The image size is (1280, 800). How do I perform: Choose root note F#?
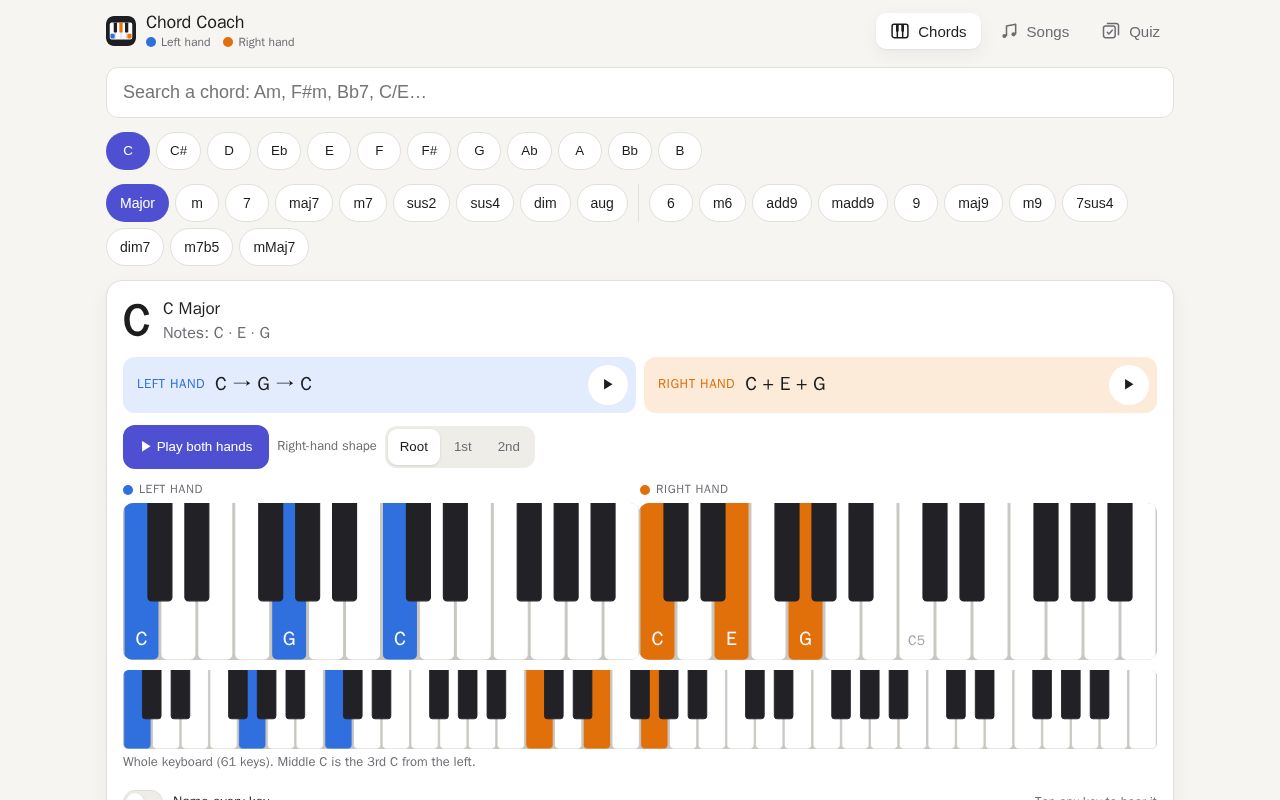pyautogui.click(x=429, y=151)
